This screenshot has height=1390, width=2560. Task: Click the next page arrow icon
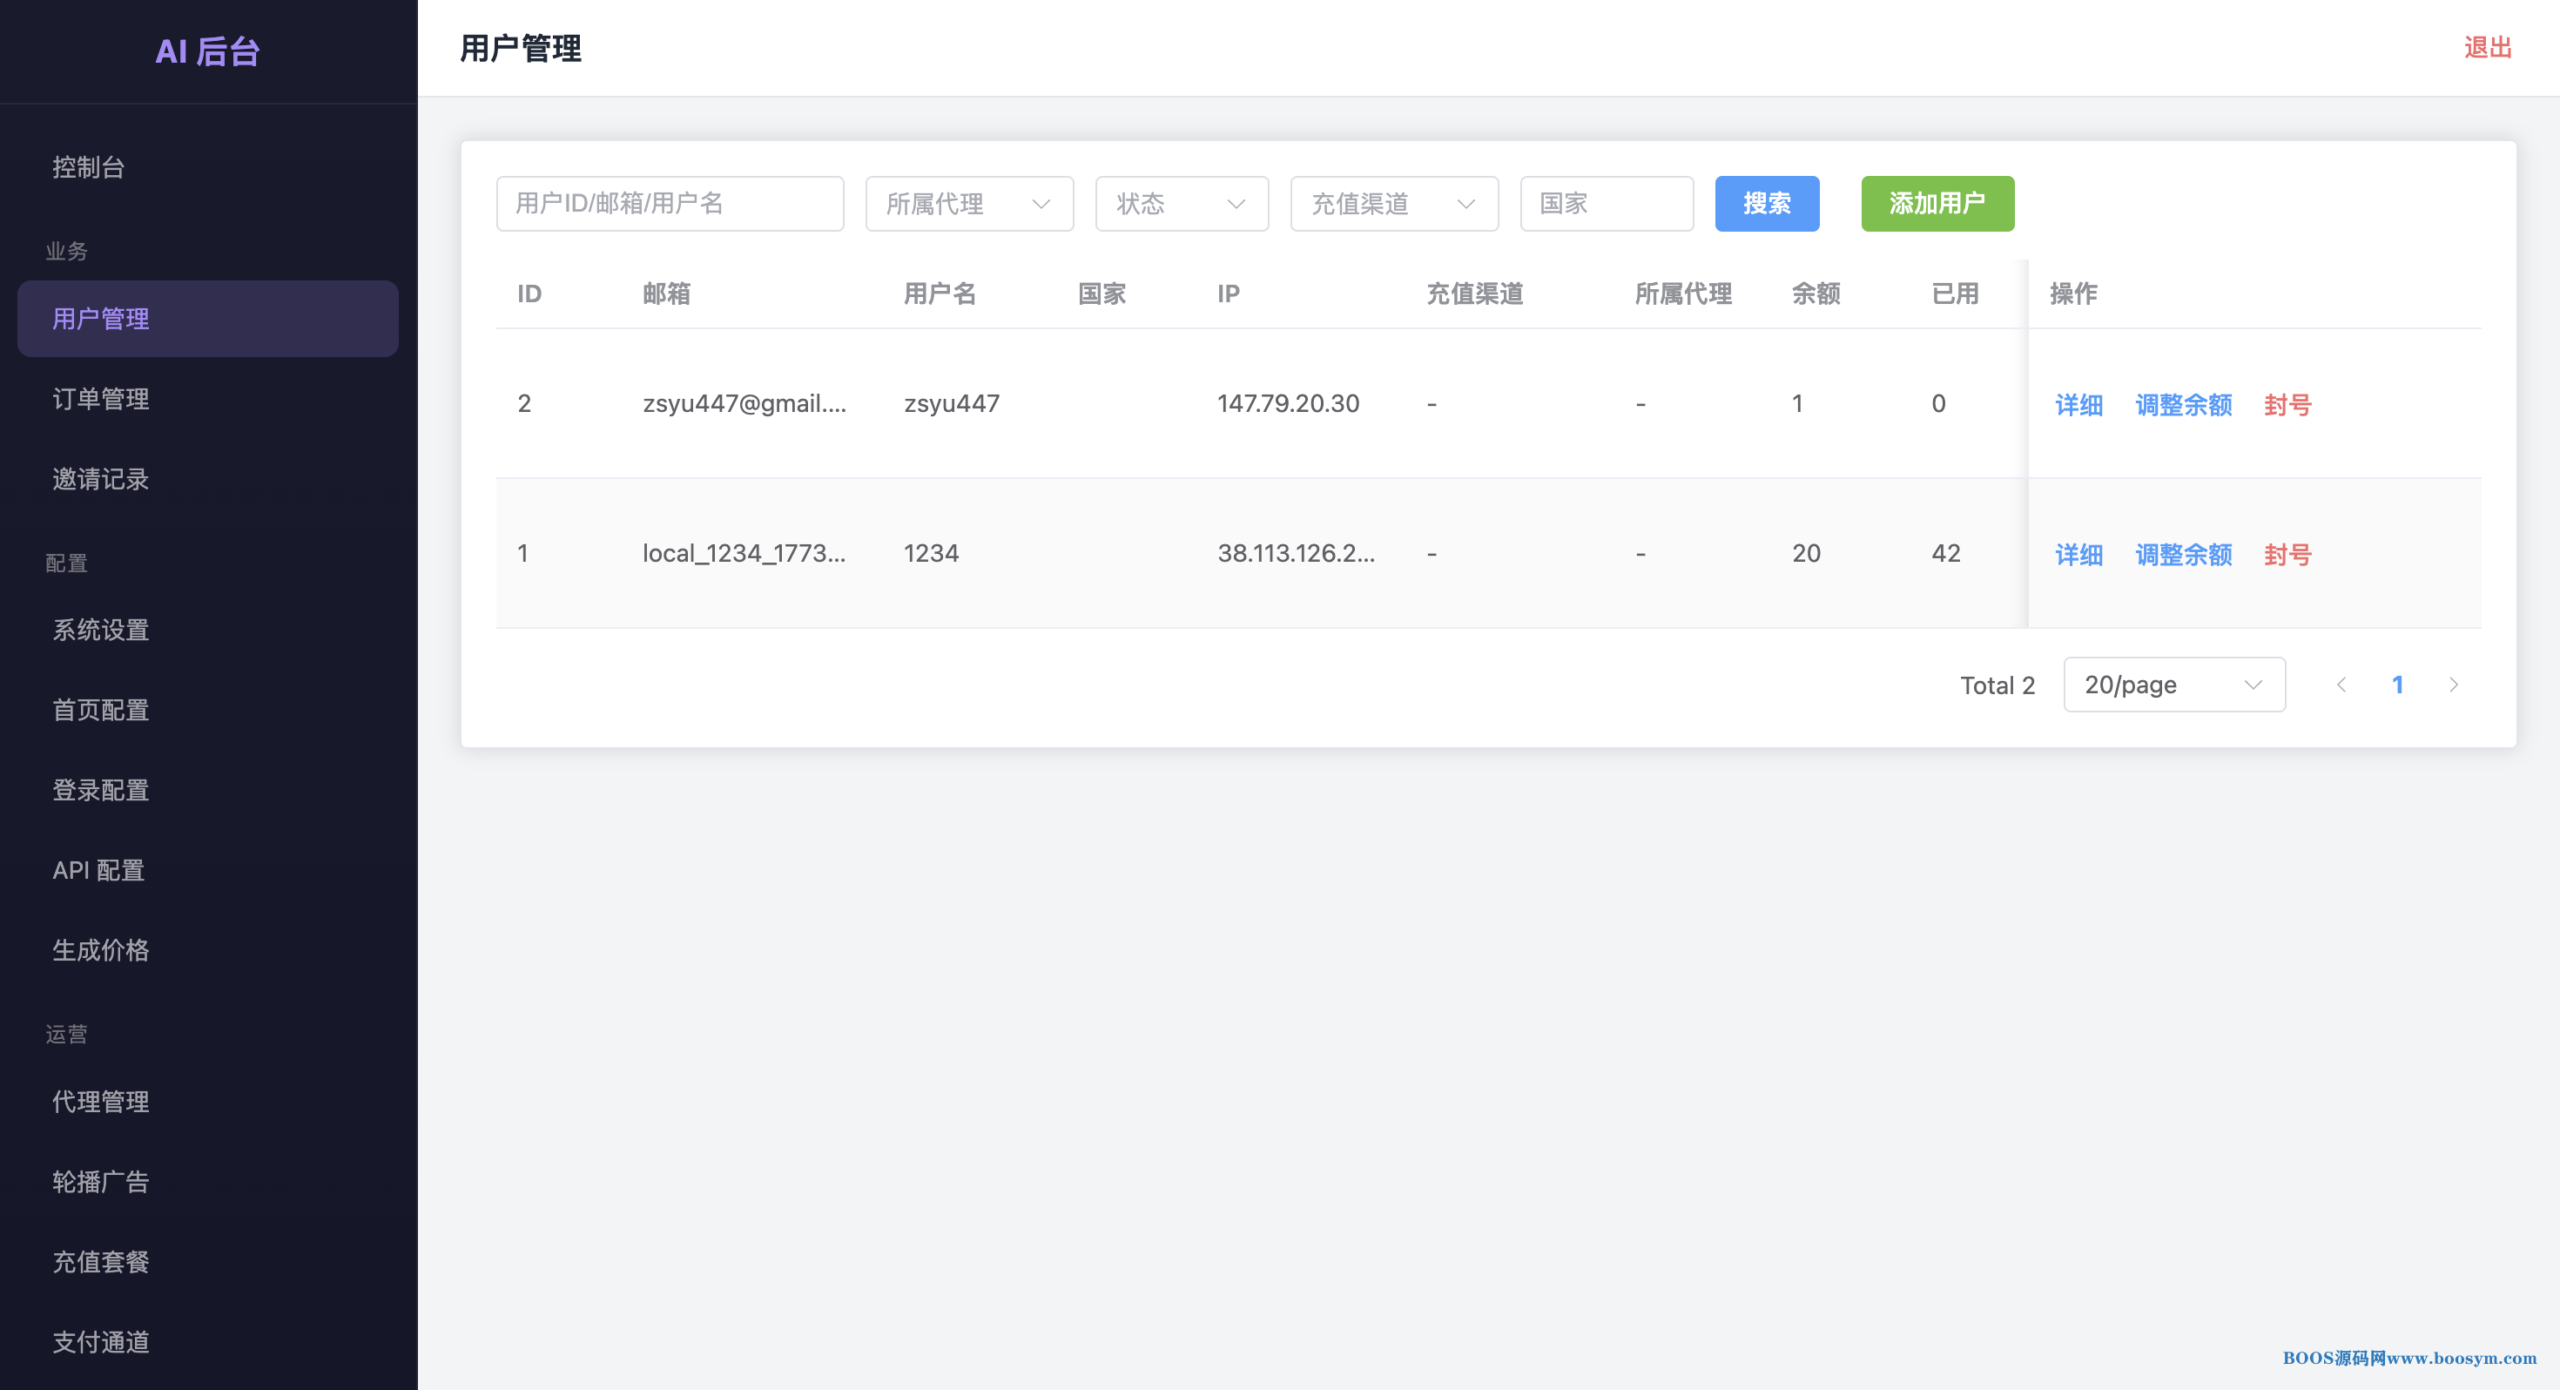pos(2453,685)
